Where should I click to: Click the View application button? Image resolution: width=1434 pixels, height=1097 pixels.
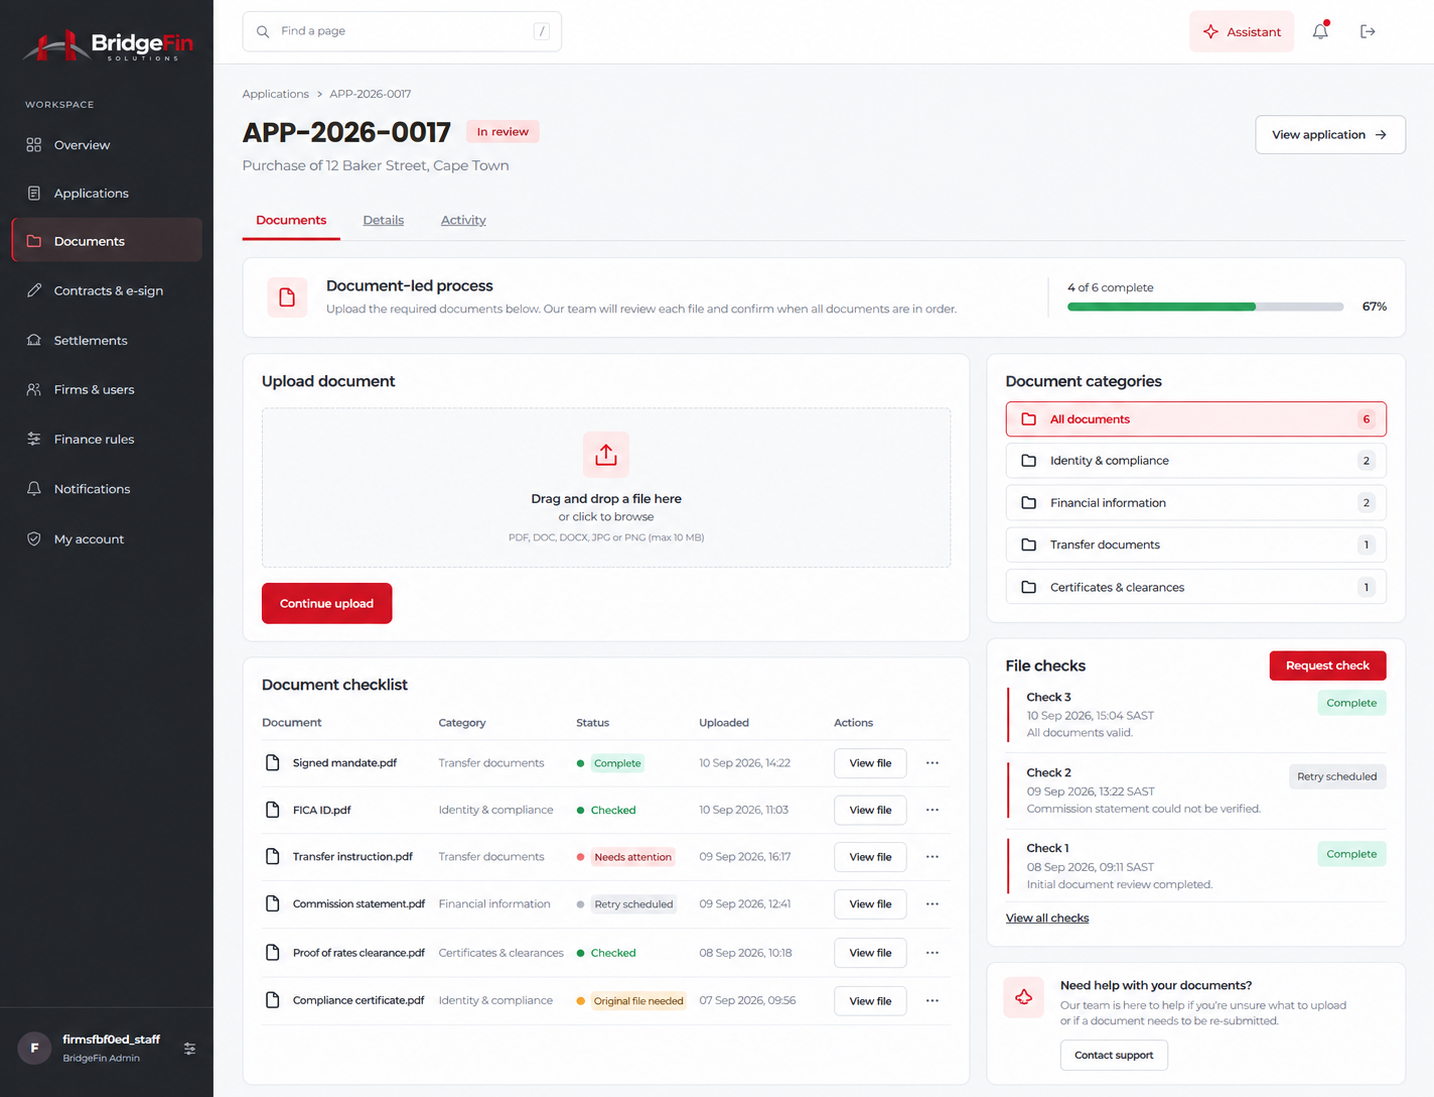click(x=1330, y=135)
